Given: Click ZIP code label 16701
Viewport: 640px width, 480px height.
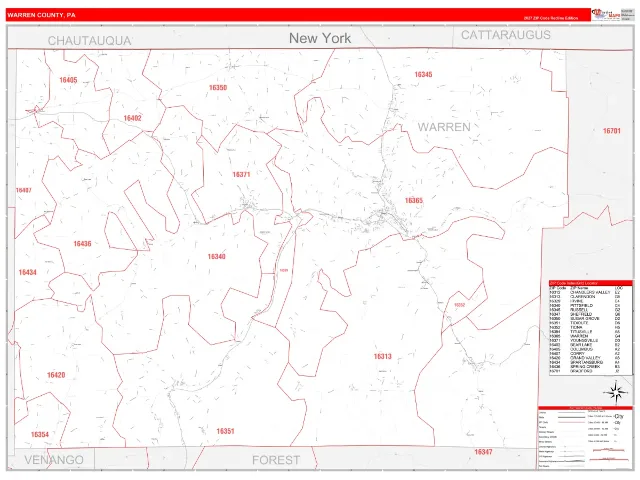Looking at the screenshot, I should click(x=611, y=131).
